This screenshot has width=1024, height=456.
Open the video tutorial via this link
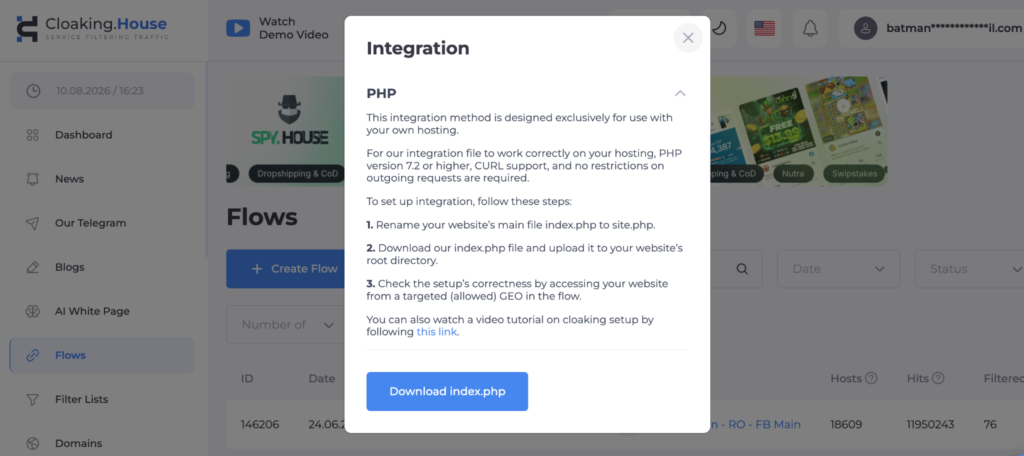point(437,332)
